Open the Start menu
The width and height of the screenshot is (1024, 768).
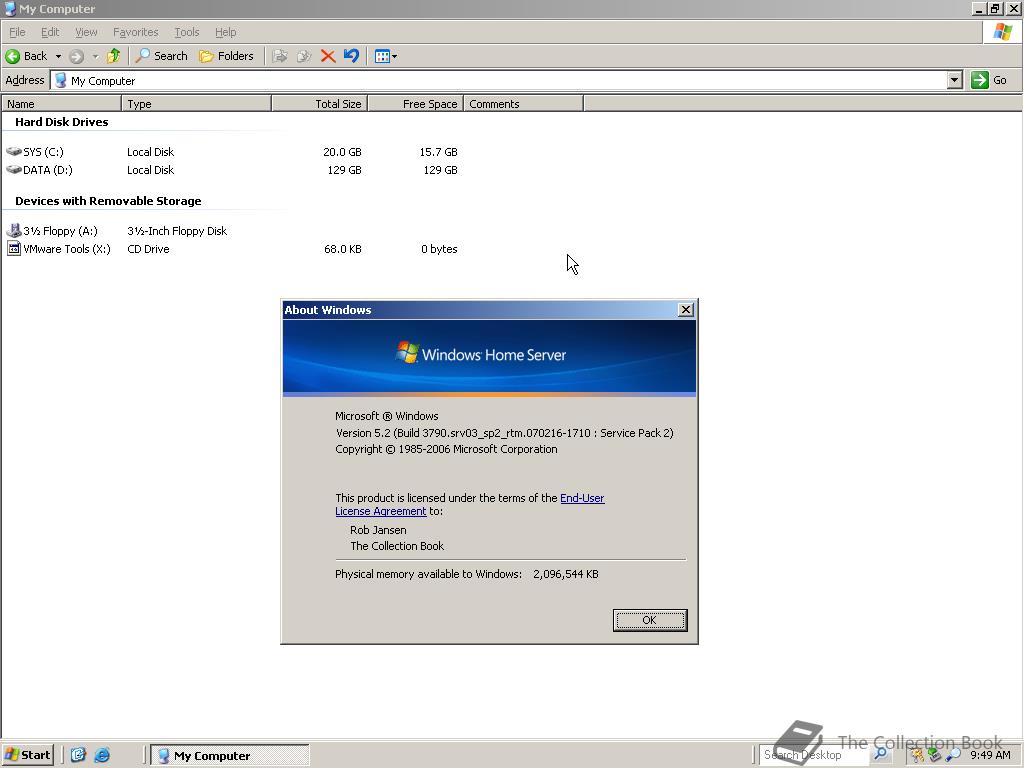pos(27,755)
